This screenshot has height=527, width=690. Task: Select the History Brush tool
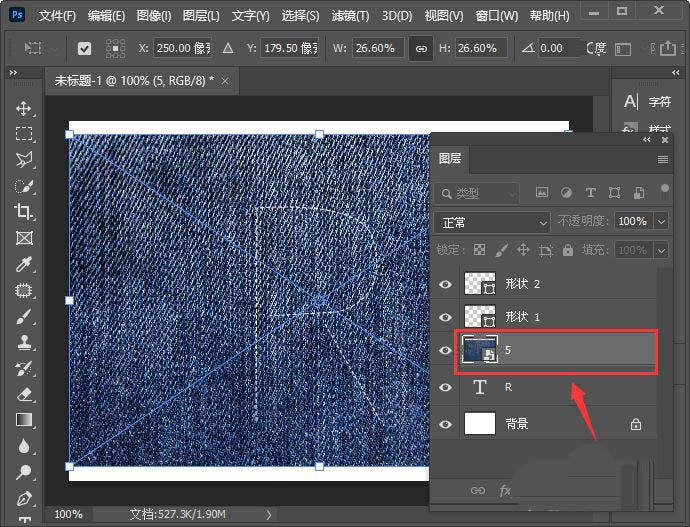[x=24, y=369]
